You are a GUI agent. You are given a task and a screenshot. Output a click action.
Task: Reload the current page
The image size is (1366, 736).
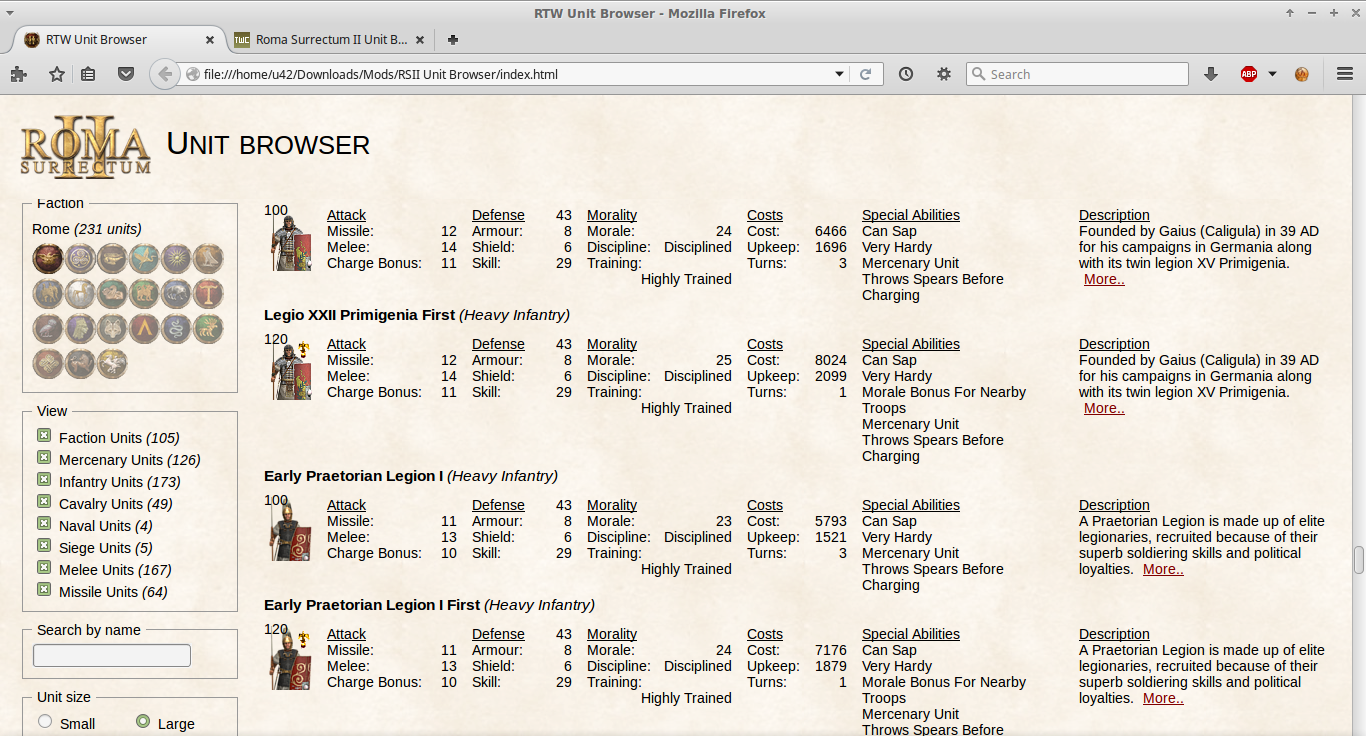pos(866,74)
